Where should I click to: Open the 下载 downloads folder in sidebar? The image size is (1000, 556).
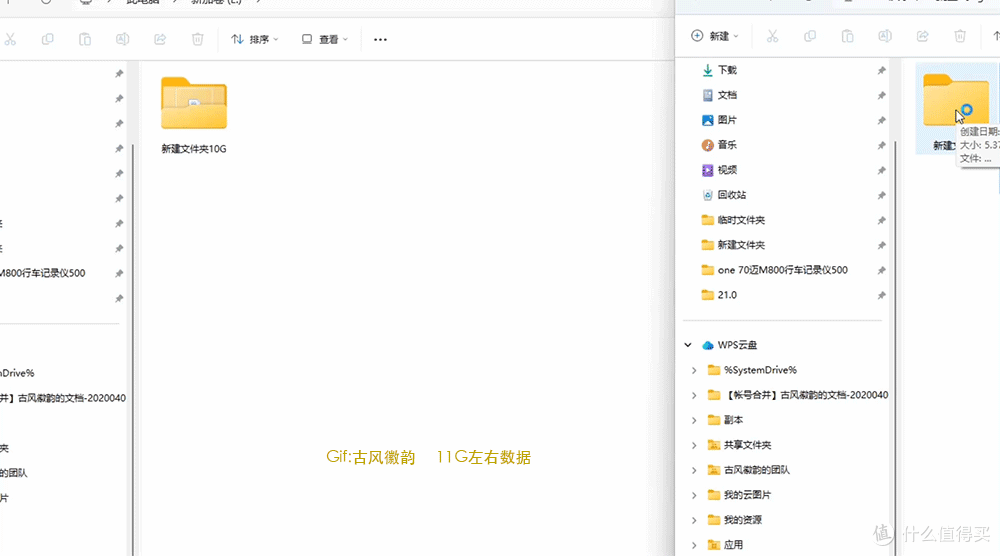(726, 70)
